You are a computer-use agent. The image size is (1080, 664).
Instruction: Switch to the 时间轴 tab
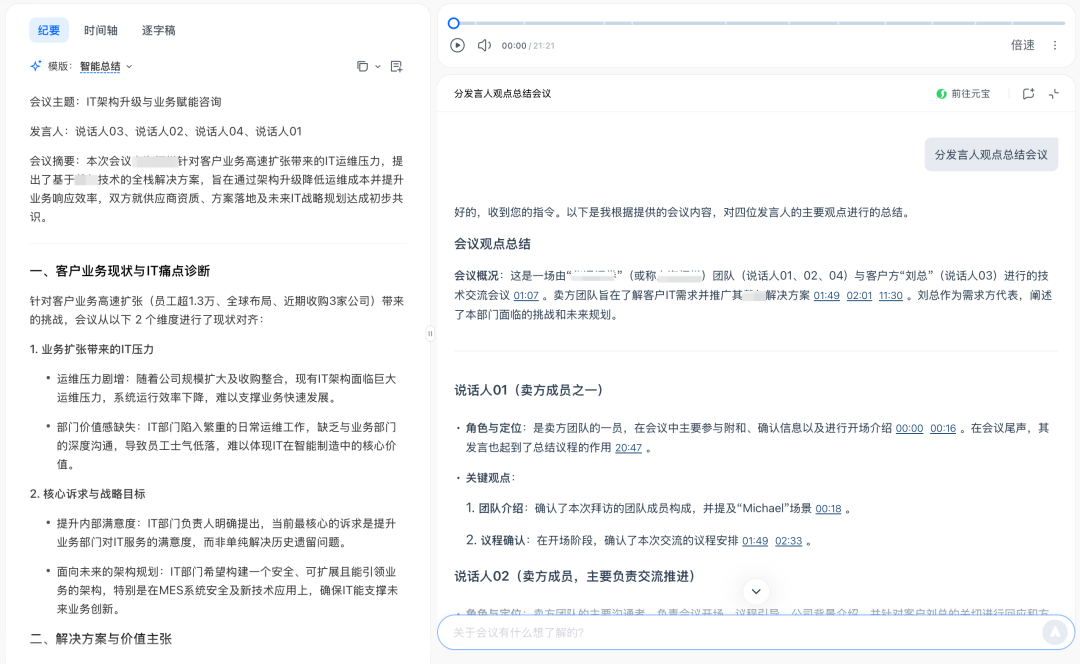point(103,30)
